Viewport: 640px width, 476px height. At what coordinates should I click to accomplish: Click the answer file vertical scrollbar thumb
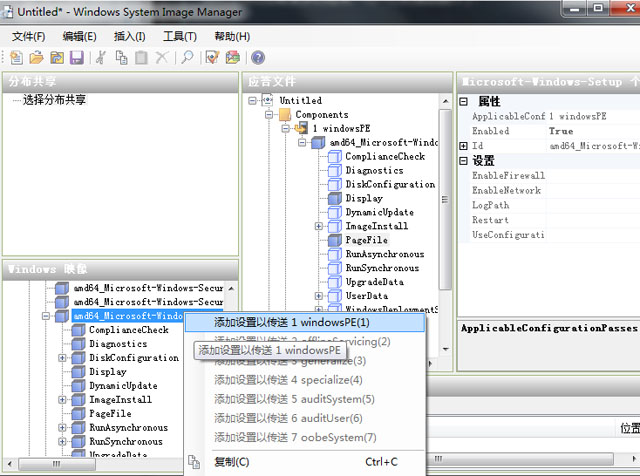445,199
